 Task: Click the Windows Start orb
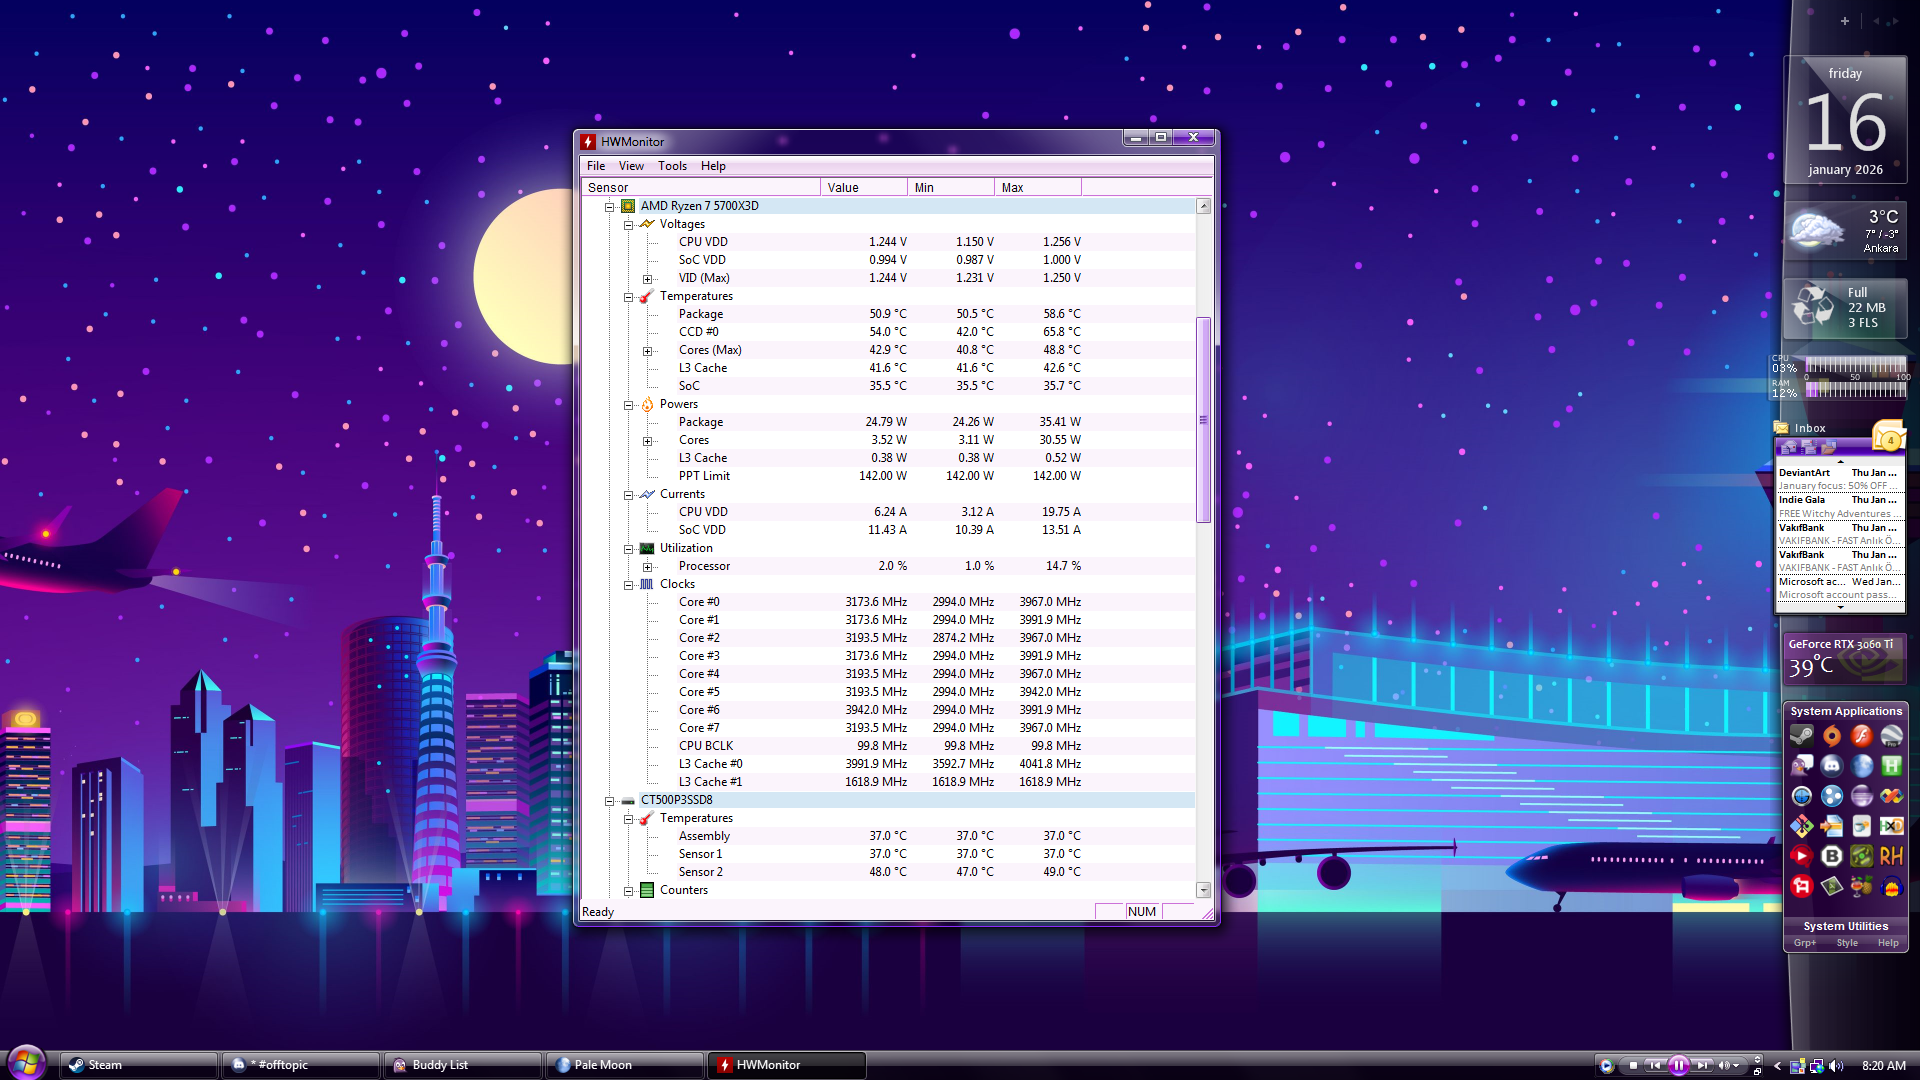26,1063
